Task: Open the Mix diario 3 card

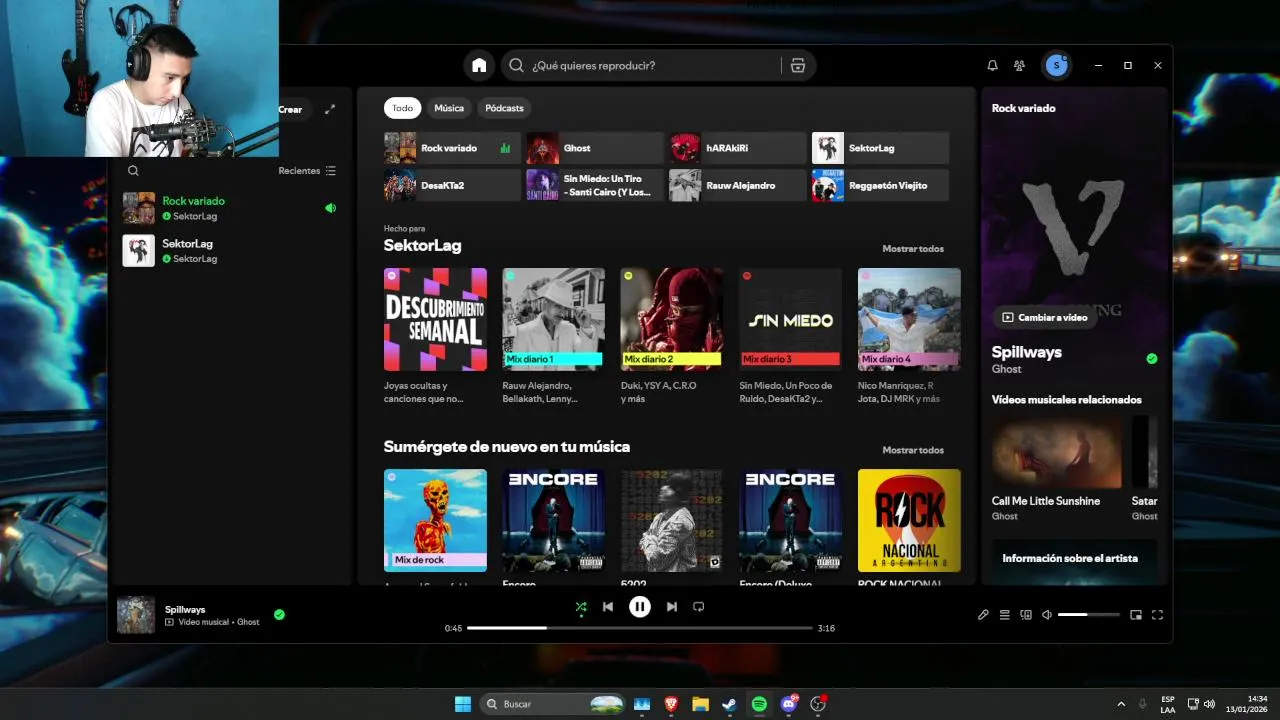Action: (790, 335)
